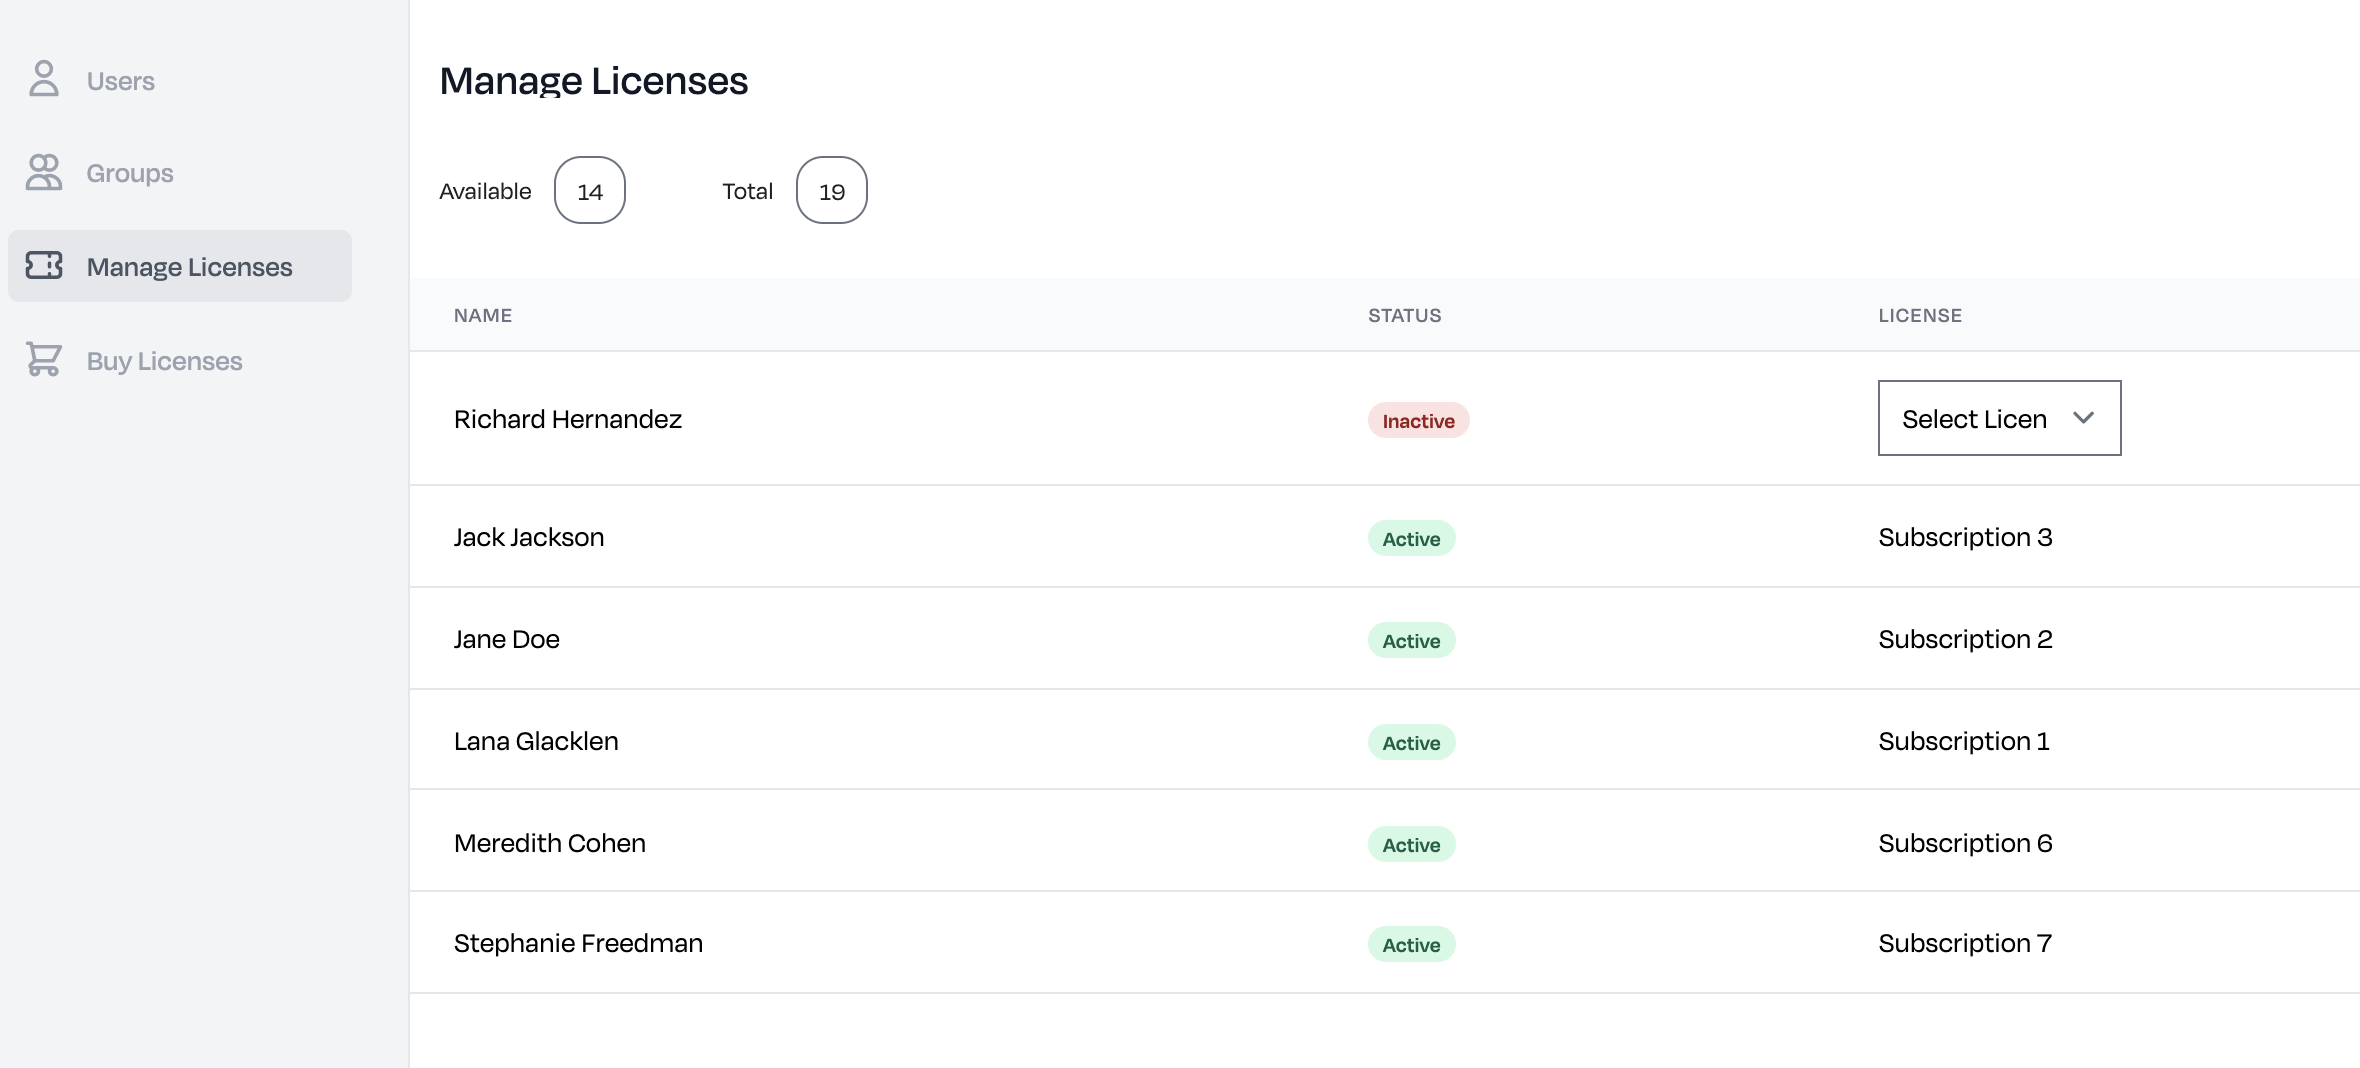Image resolution: width=2360 pixels, height=1068 pixels.
Task: Click the Total count badge 19
Action: 832,190
